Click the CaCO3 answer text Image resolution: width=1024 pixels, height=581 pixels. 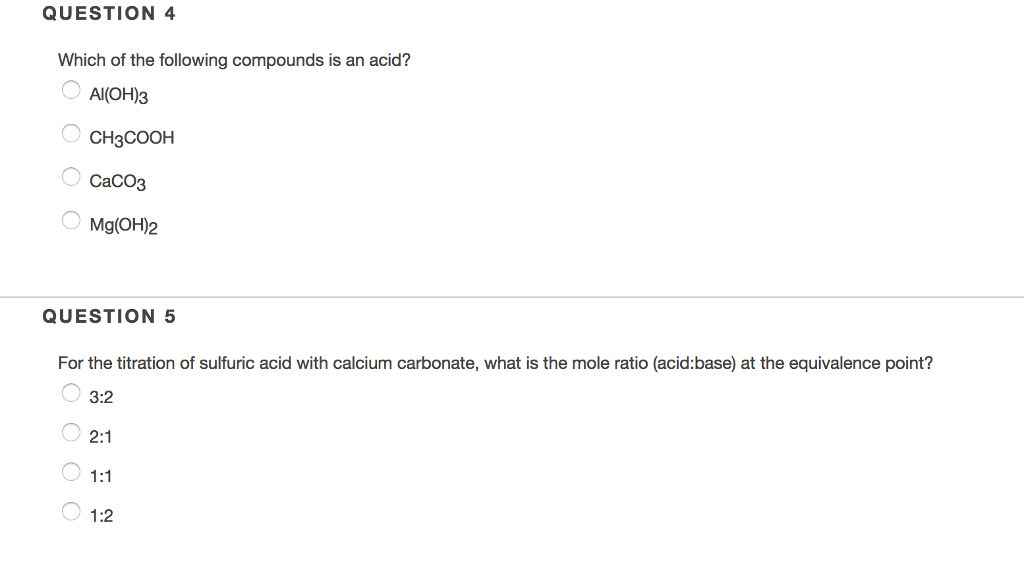pyautogui.click(x=118, y=181)
